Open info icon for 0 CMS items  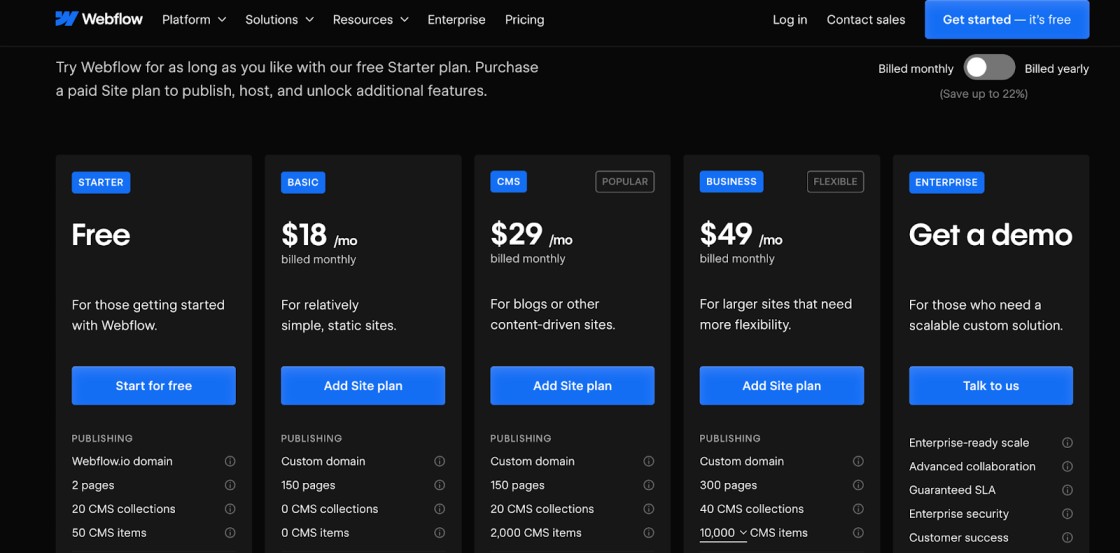tap(439, 532)
